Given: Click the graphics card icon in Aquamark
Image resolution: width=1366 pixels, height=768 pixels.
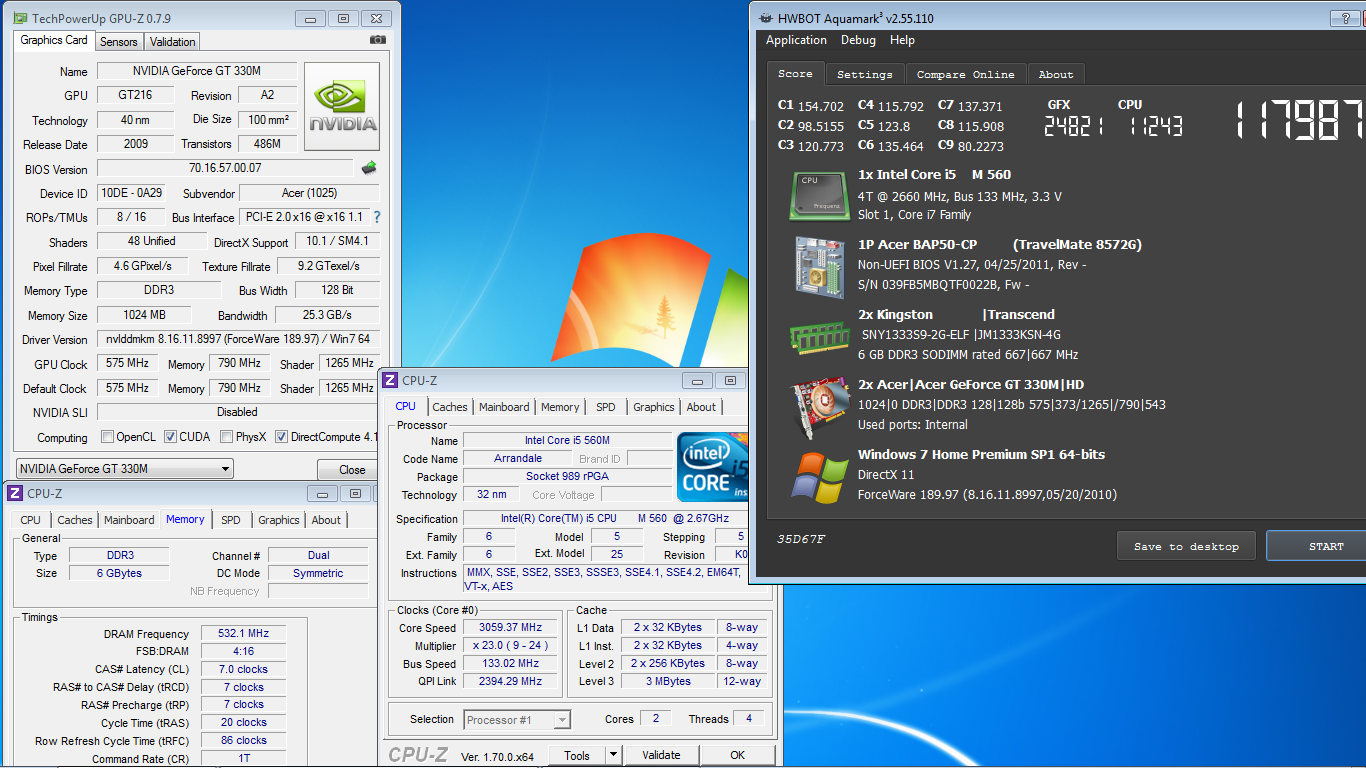Looking at the screenshot, I should click(819, 407).
